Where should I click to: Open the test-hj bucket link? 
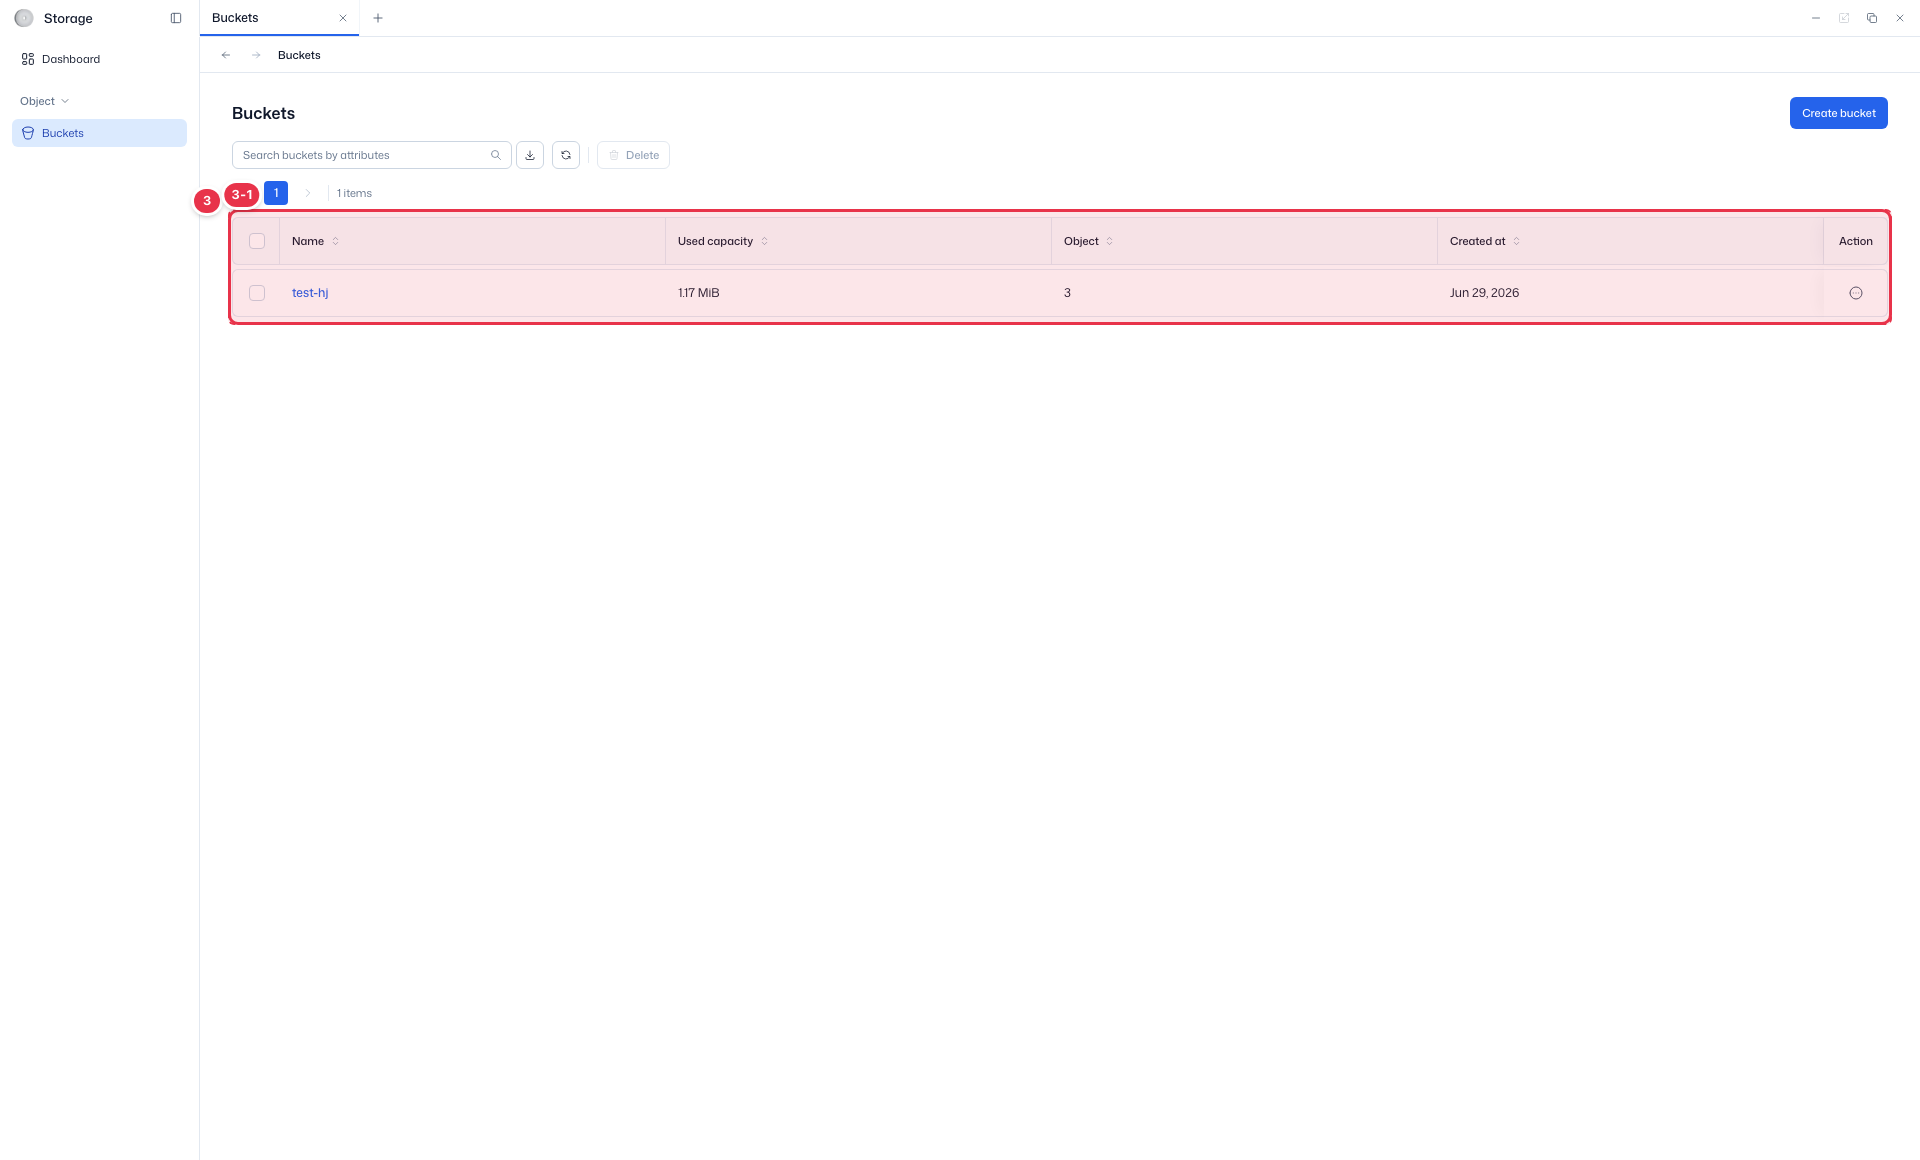tap(310, 293)
